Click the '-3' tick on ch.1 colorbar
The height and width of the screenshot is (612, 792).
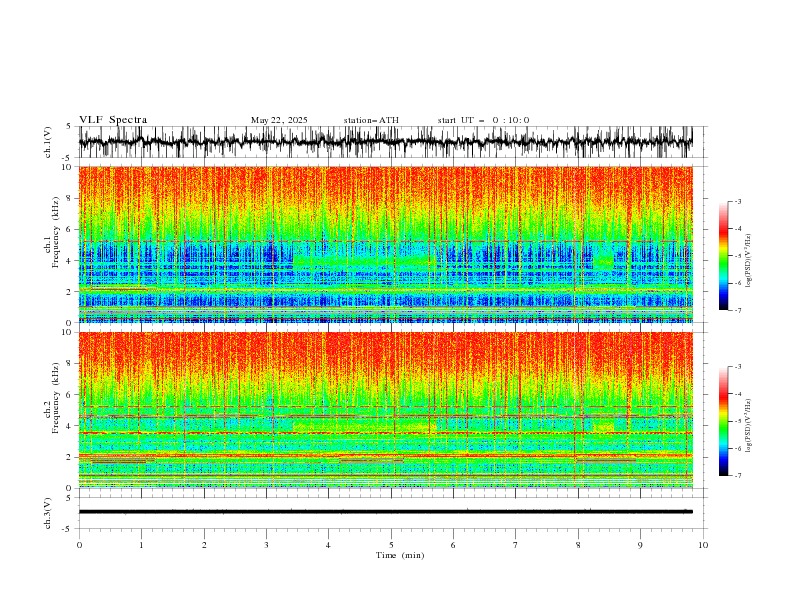click(x=738, y=201)
